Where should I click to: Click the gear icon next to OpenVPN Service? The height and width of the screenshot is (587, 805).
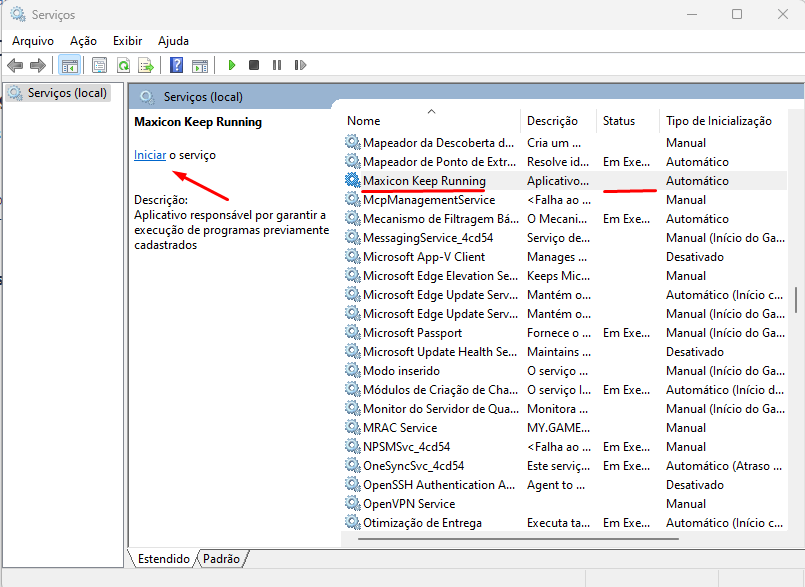352,503
